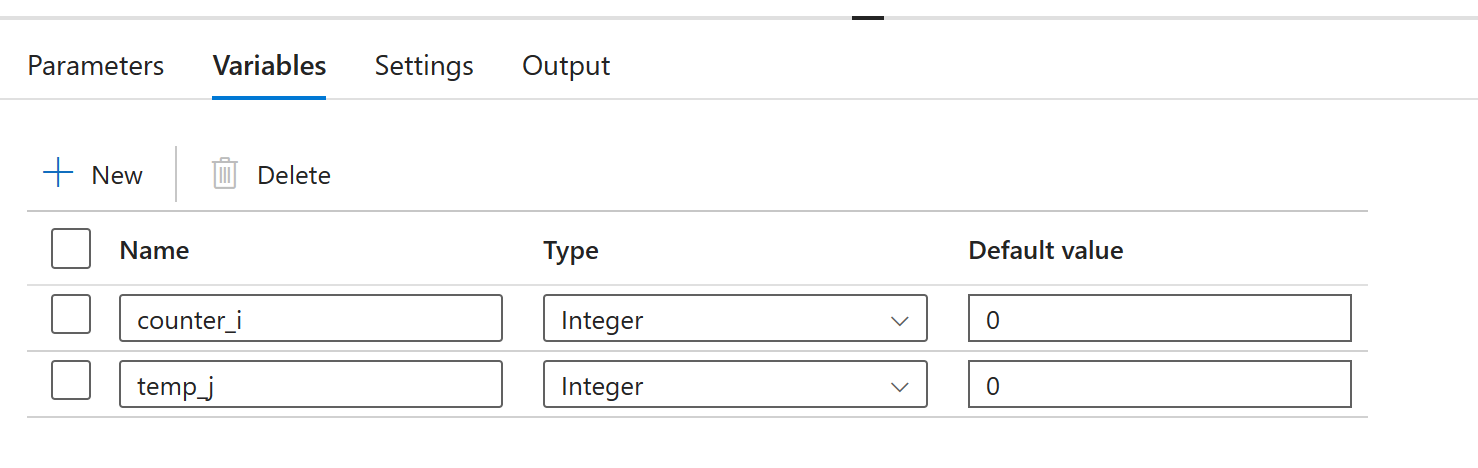Switch to the Parameters tab

[96, 66]
